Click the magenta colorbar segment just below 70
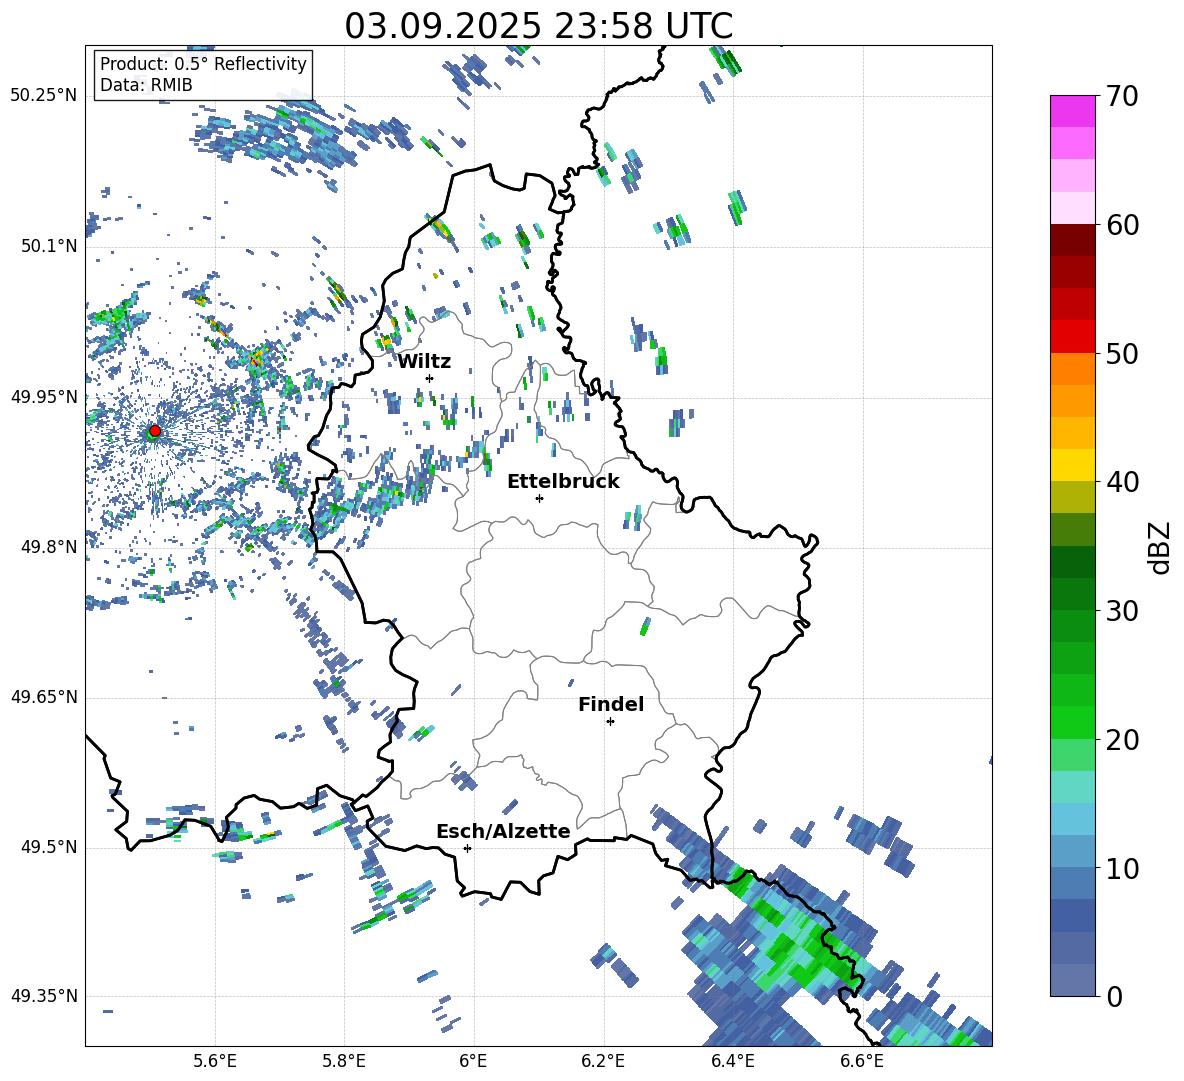Screen dimensions: 1184x1081 1072,111
